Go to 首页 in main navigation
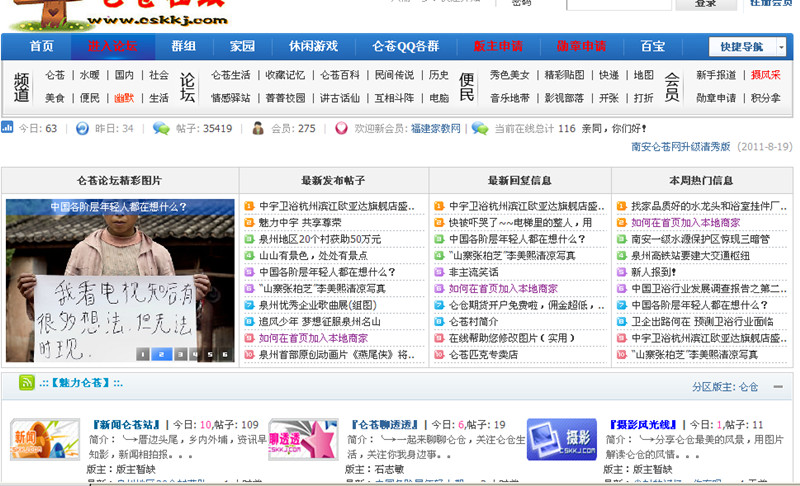Viewport: 800px width, 486px height. click(41, 46)
